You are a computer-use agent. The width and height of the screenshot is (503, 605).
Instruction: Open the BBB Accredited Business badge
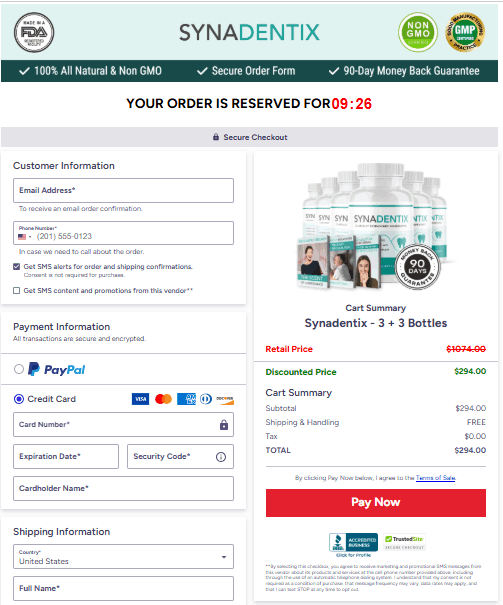pos(353,542)
